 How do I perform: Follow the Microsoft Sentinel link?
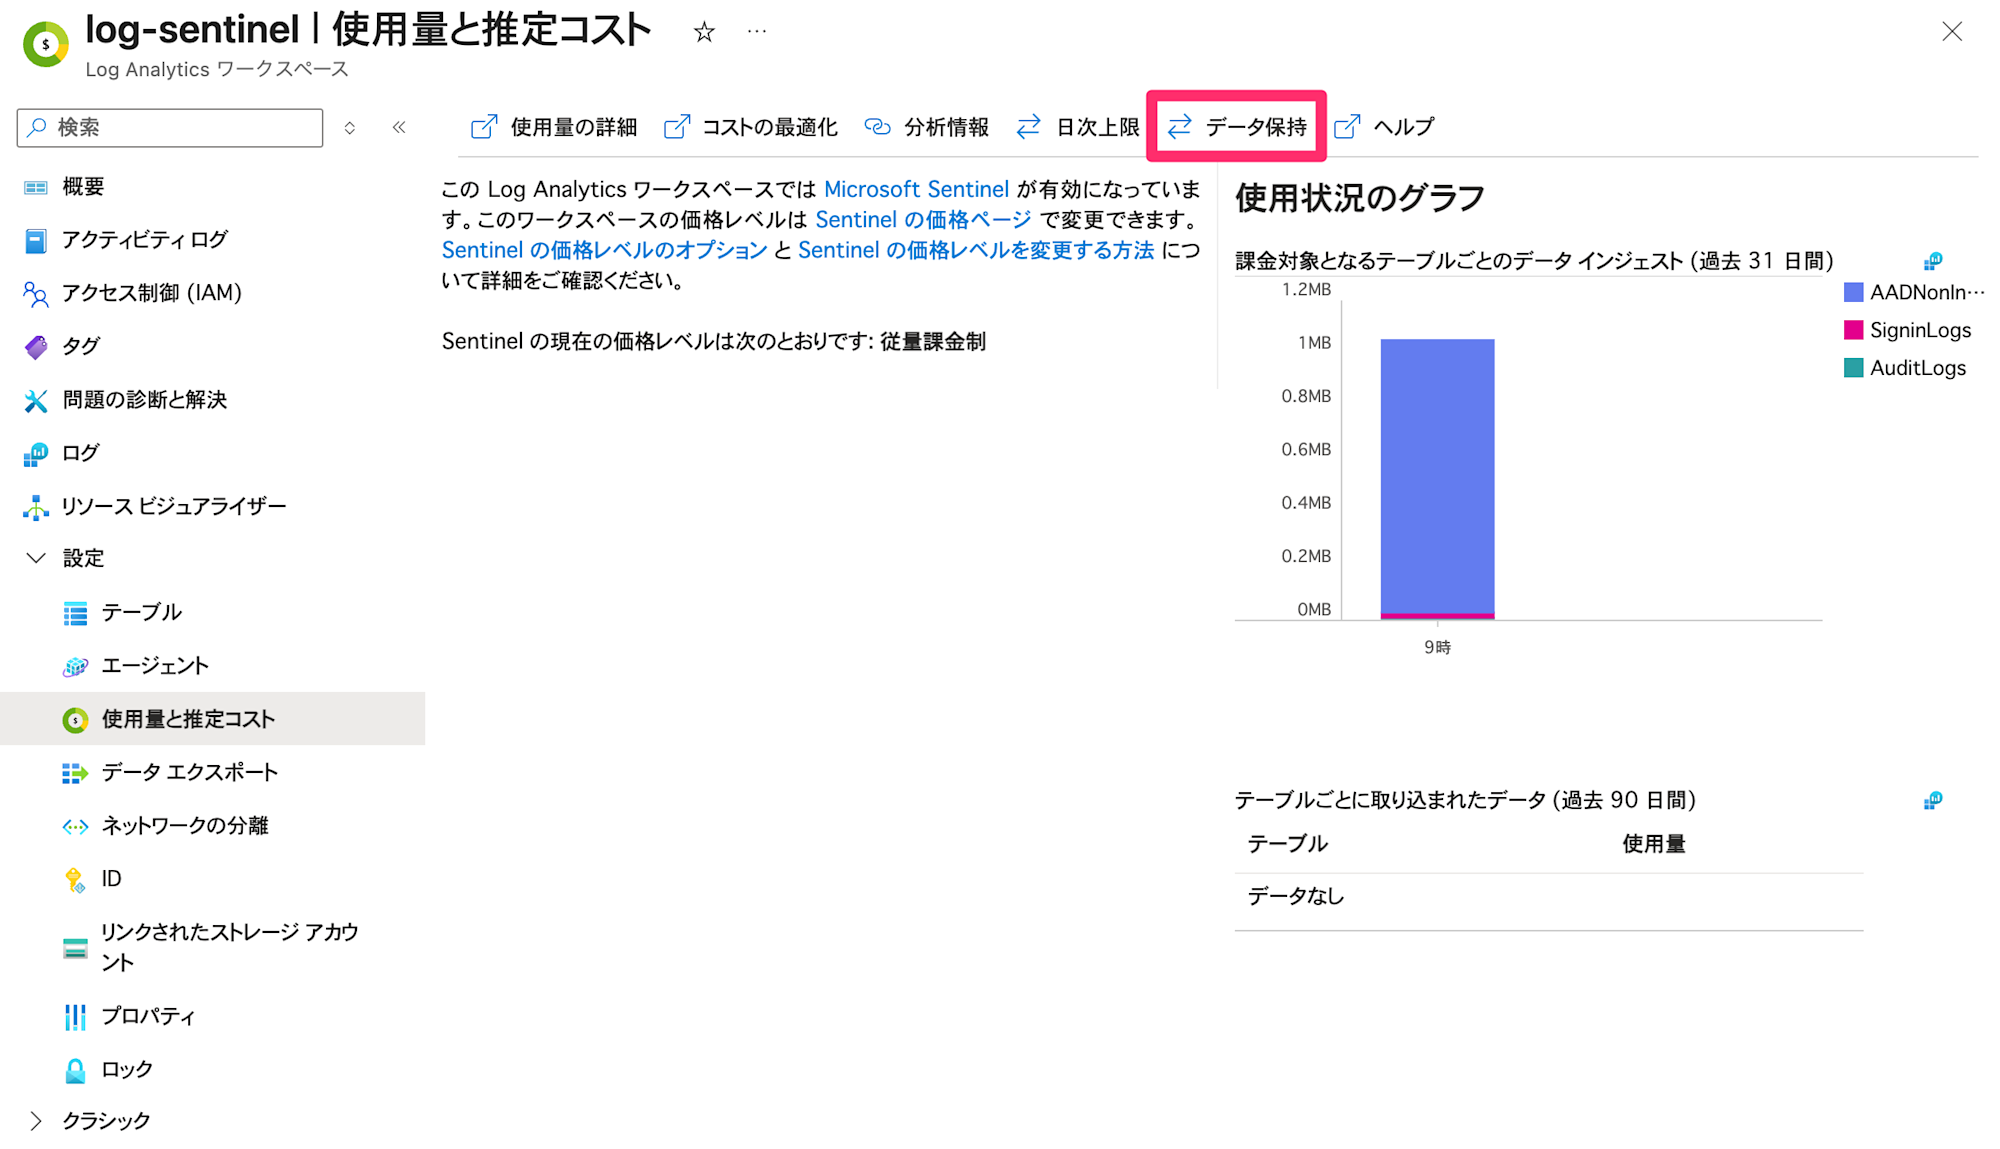click(916, 189)
